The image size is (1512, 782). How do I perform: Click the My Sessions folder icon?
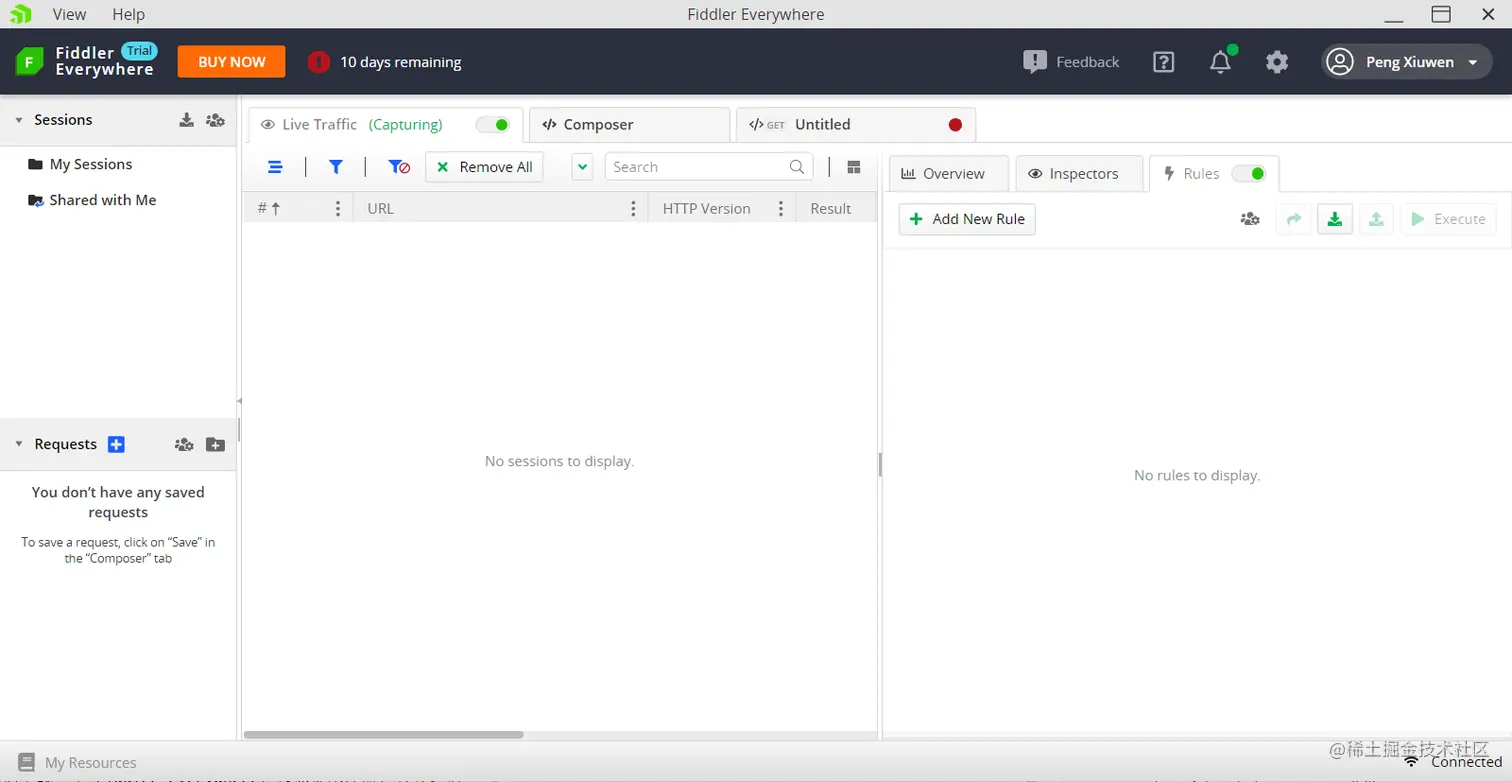(x=35, y=164)
